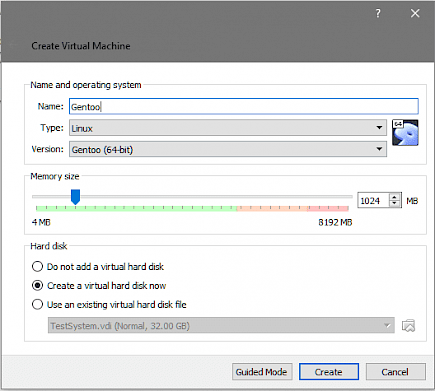Close the Create Virtual Machine dialog
435x391 pixels.
click(x=415, y=13)
